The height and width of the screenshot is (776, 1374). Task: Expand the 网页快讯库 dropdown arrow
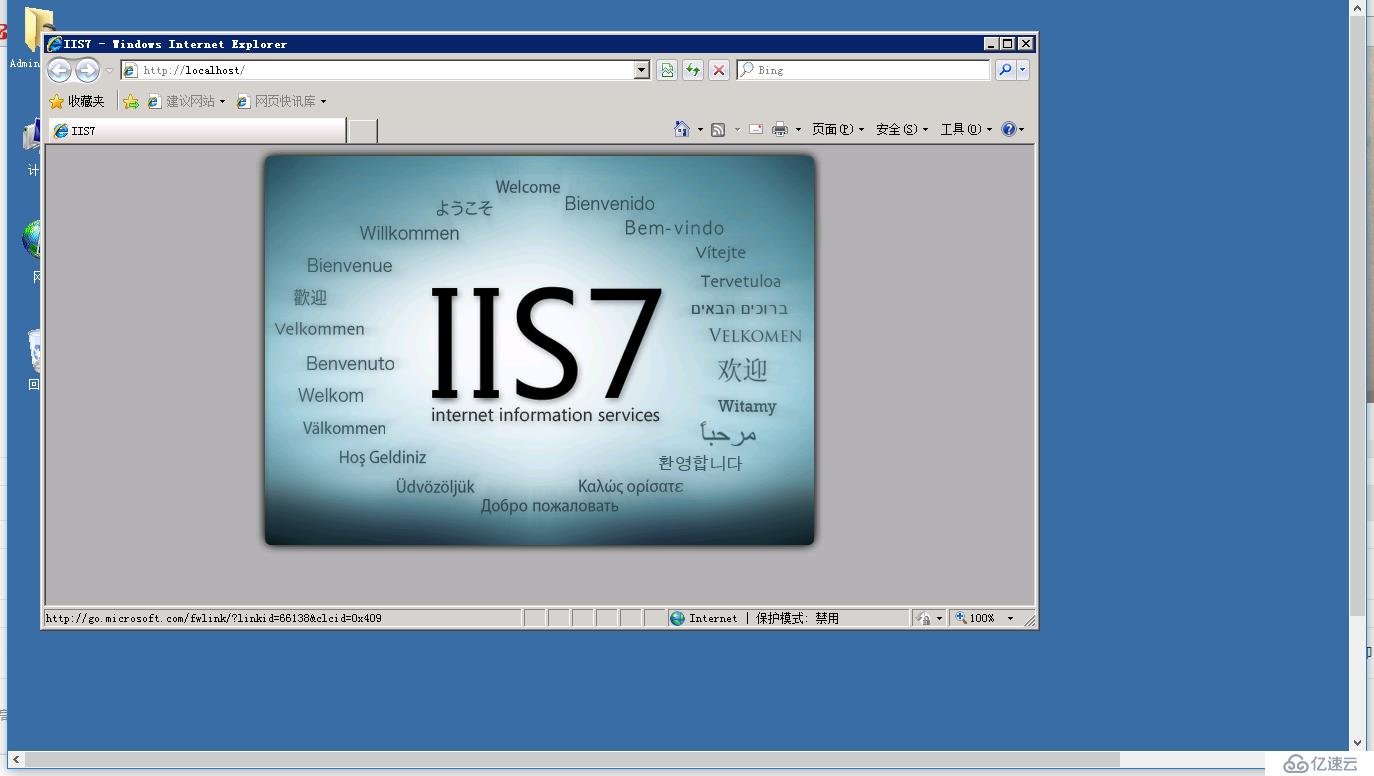(x=323, y=102)
